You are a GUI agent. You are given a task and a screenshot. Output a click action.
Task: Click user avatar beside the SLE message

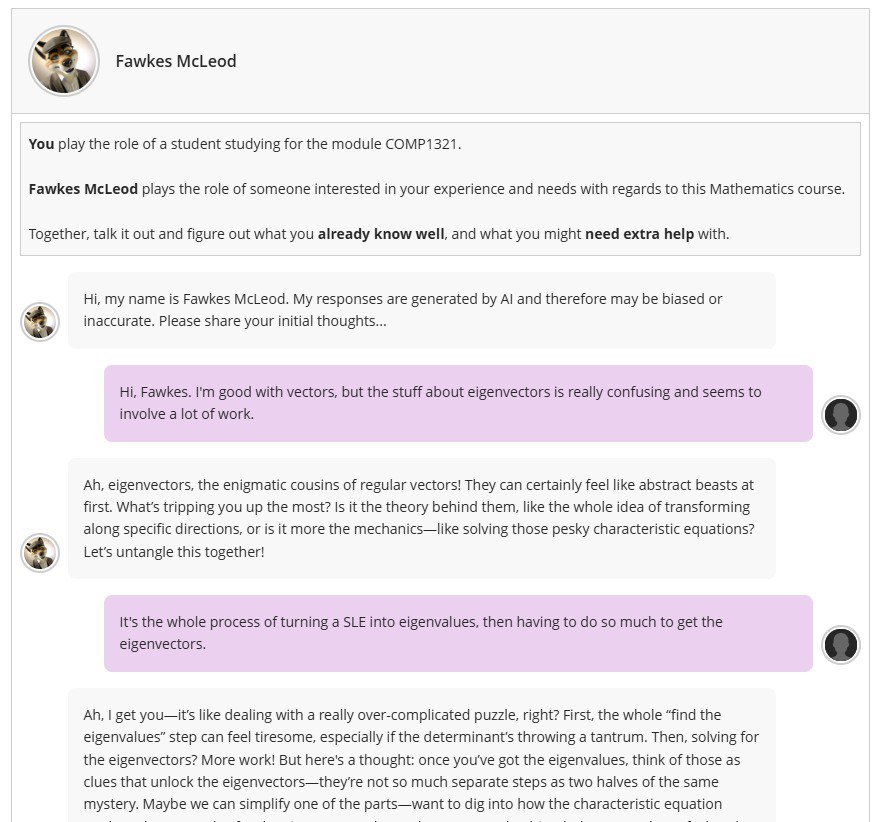(841, 645)
